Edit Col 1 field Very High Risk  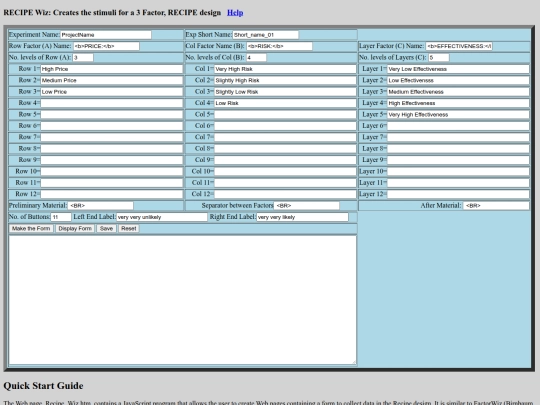tap(285, 69)
